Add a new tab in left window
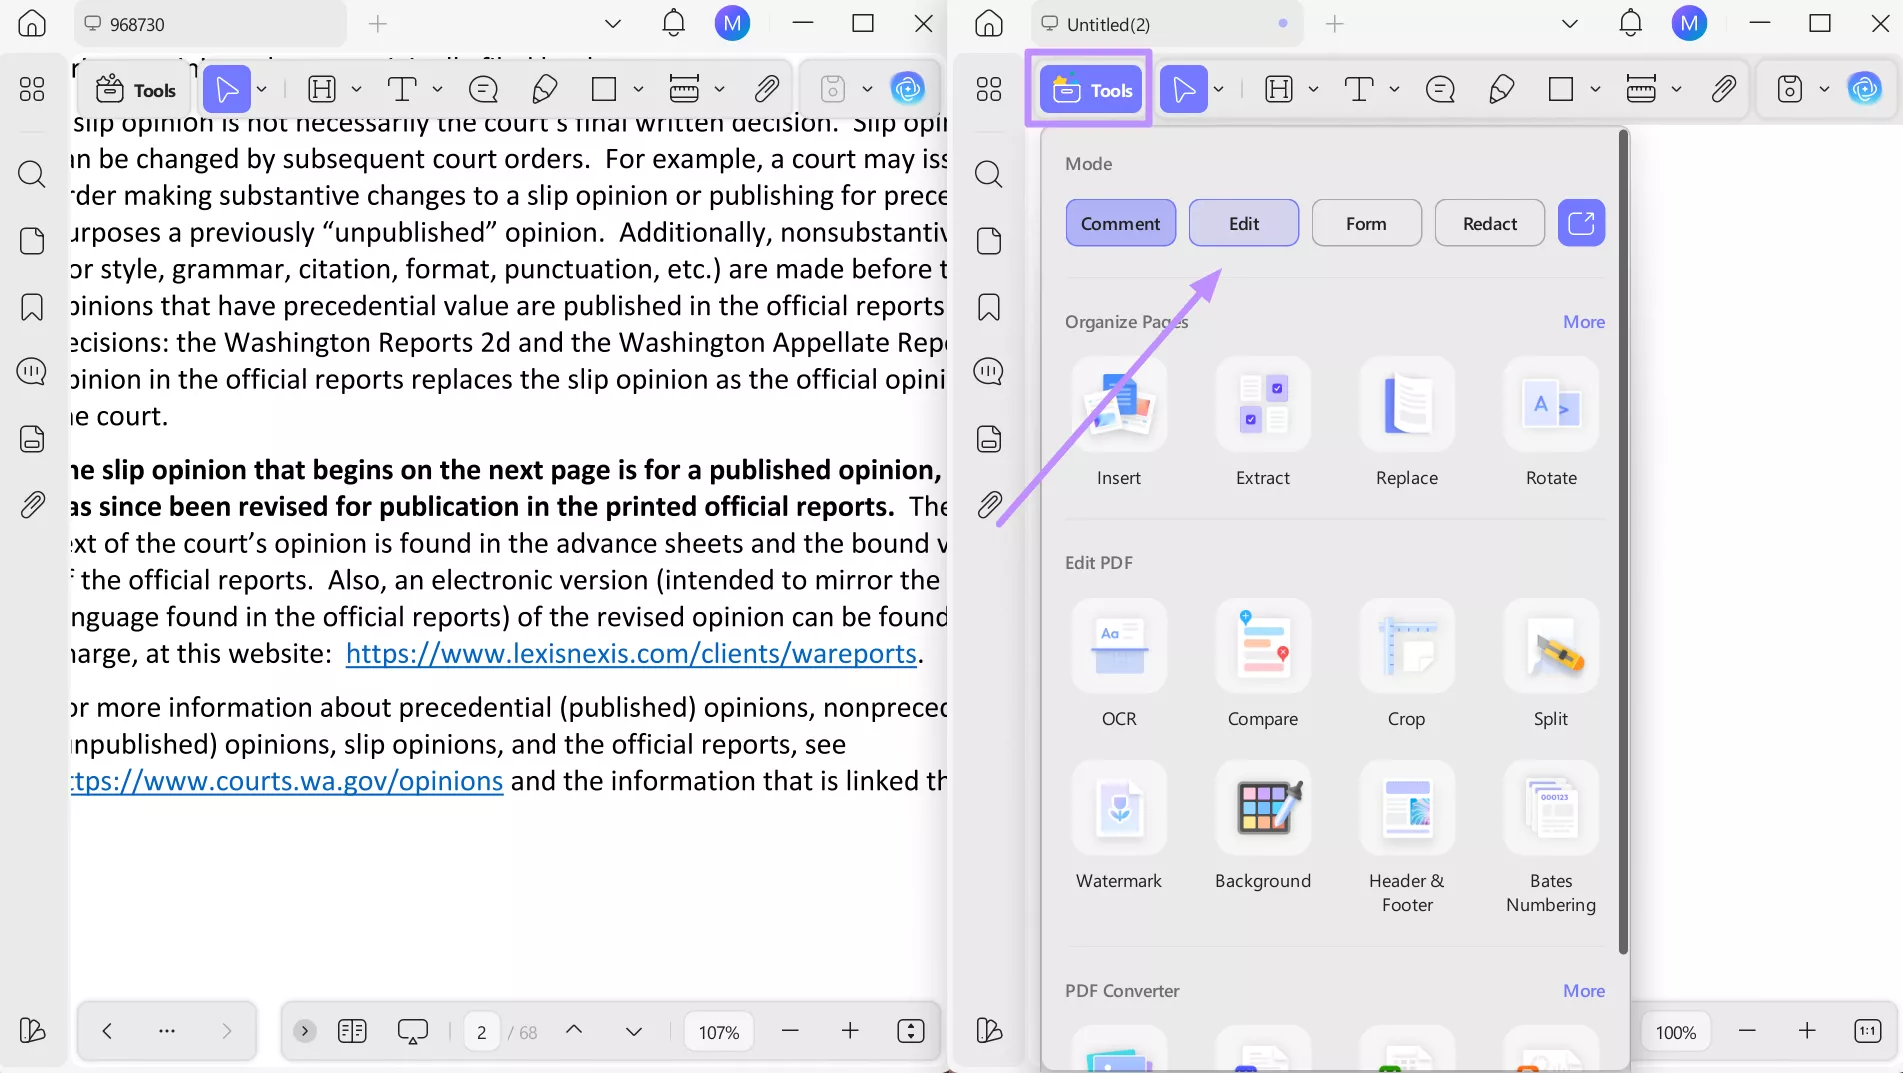Screen dimensions: 1903x1073 point(378,23)
